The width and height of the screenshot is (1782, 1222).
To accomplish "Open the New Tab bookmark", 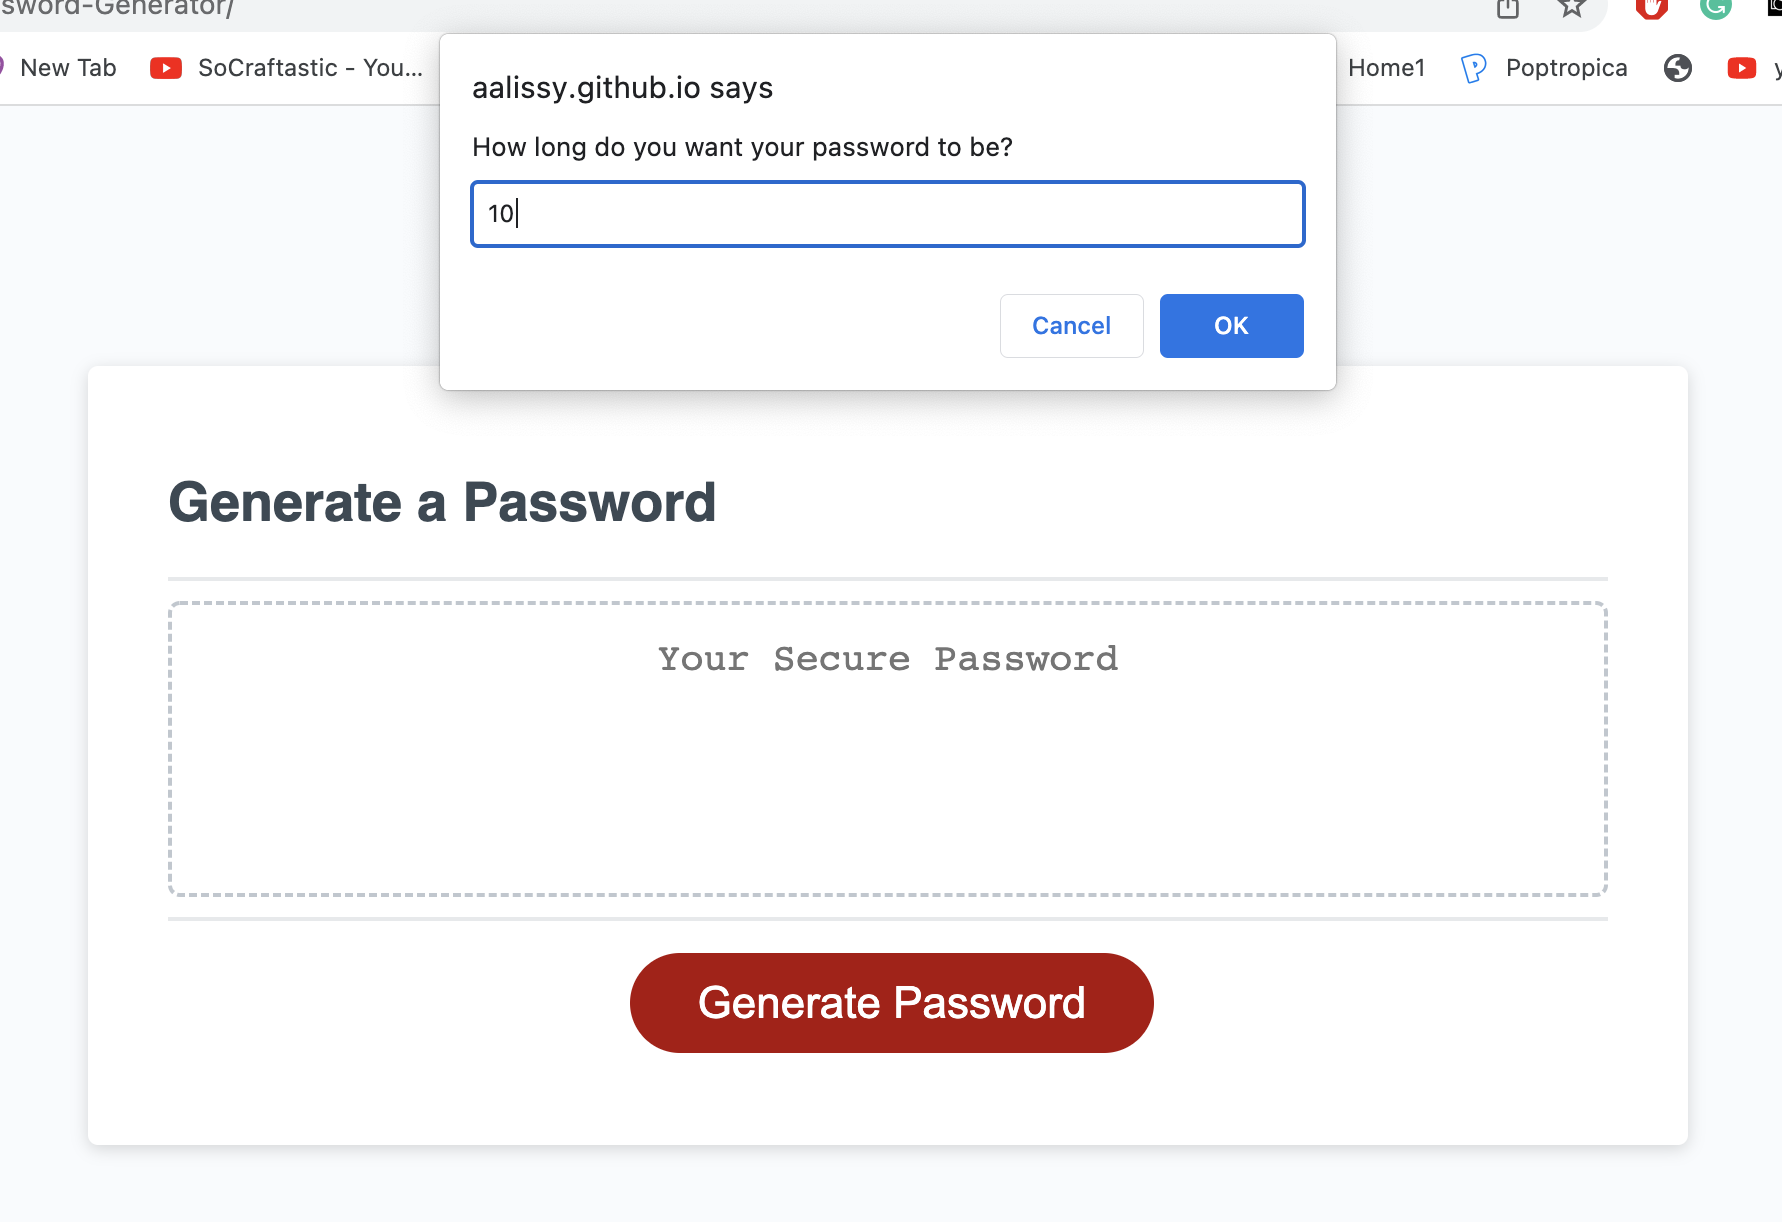I will [x=69, y=67].
